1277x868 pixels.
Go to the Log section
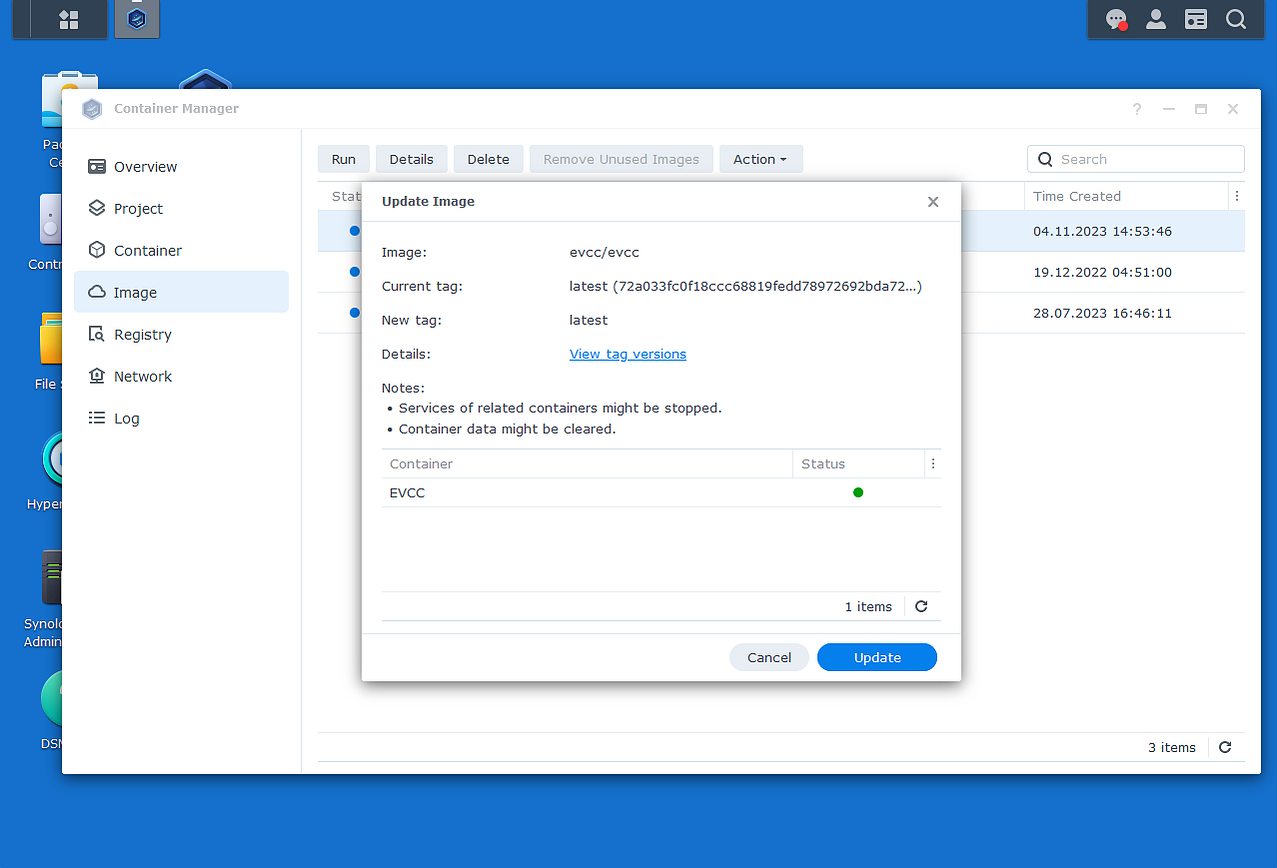tap(181, 418)
